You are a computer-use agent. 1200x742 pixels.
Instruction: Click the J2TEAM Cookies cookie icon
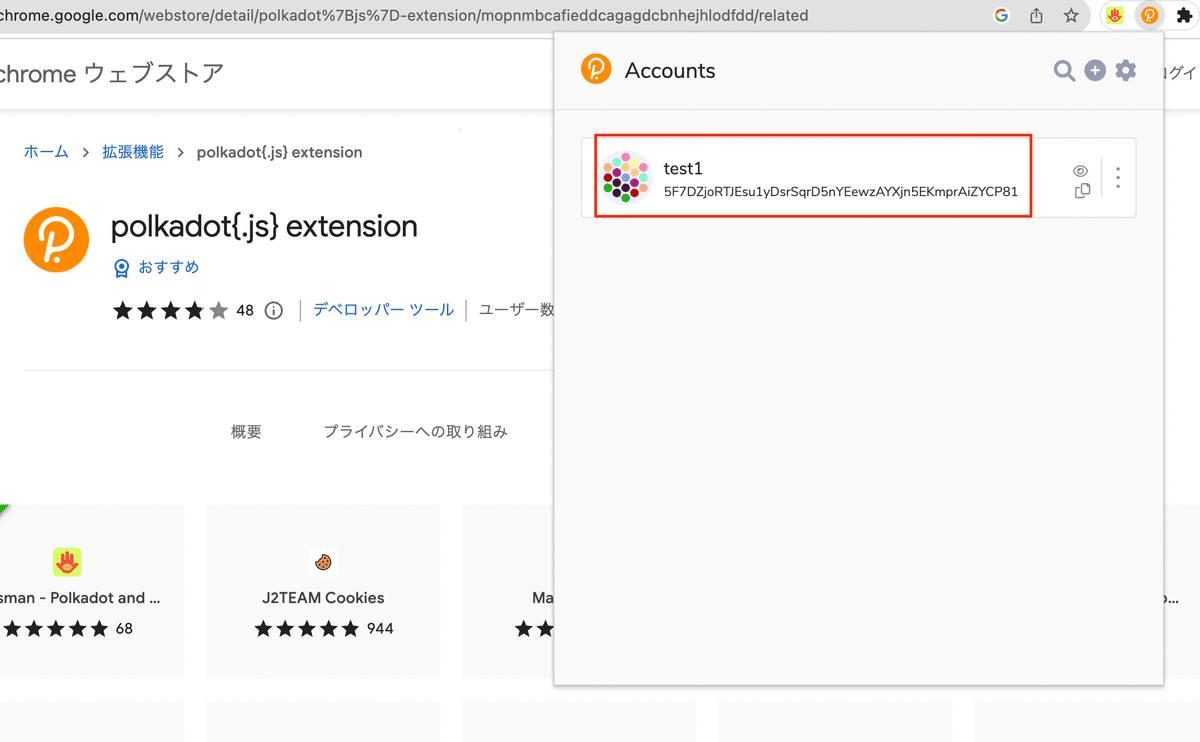[322, 562]
